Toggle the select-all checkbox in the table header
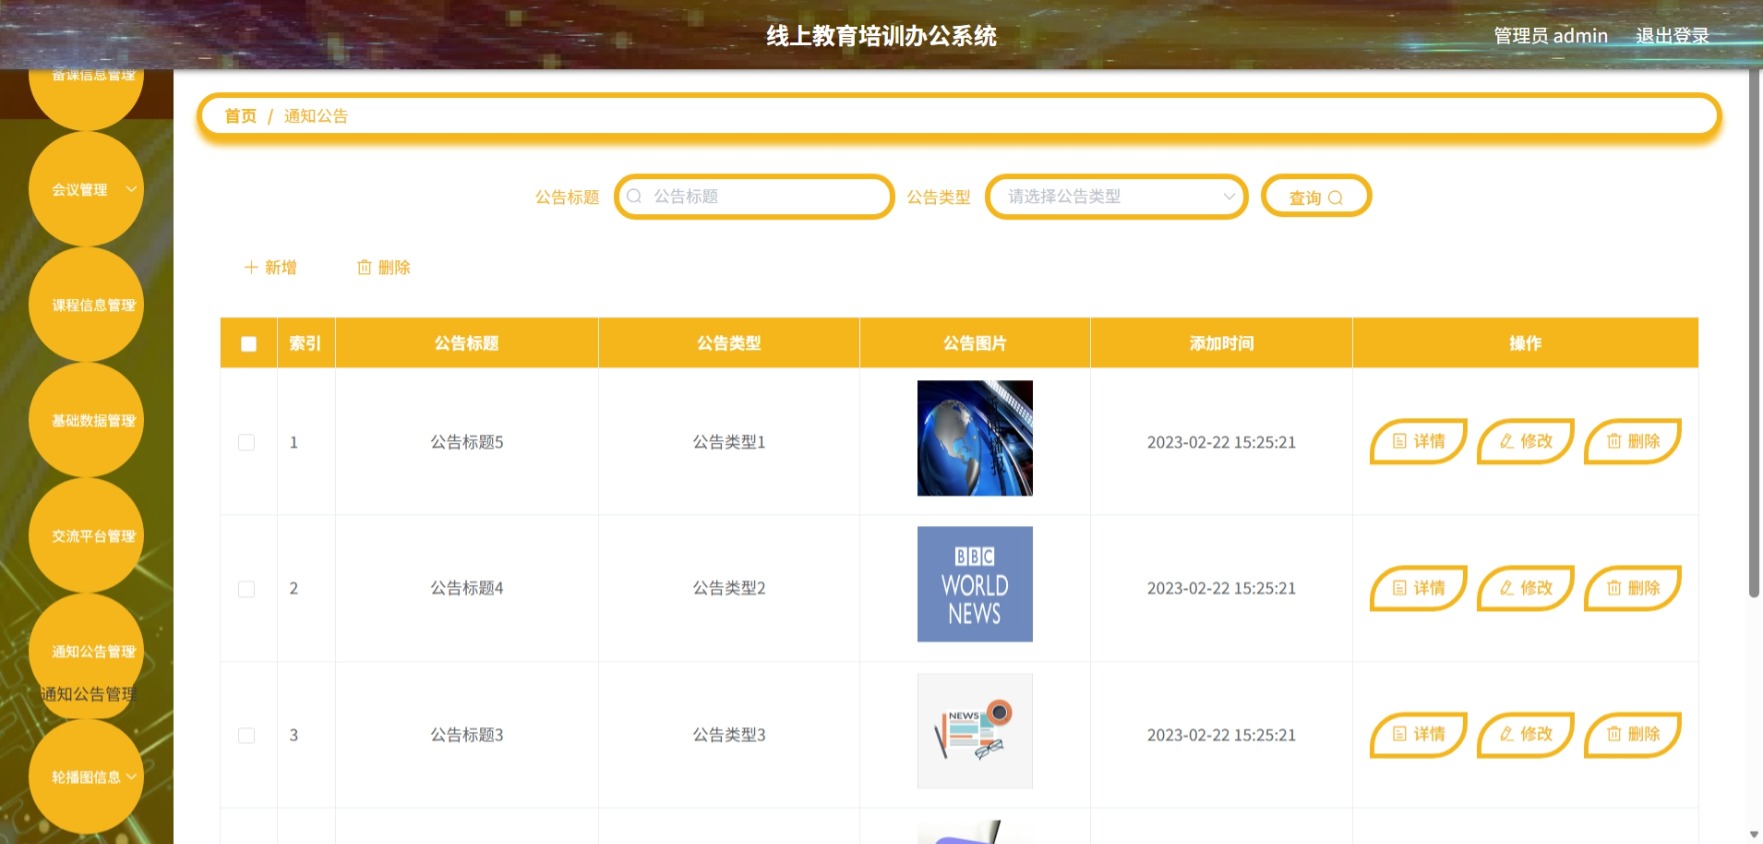The height and width of the screenshot is (844, 1763). click(x=249, y=344)
